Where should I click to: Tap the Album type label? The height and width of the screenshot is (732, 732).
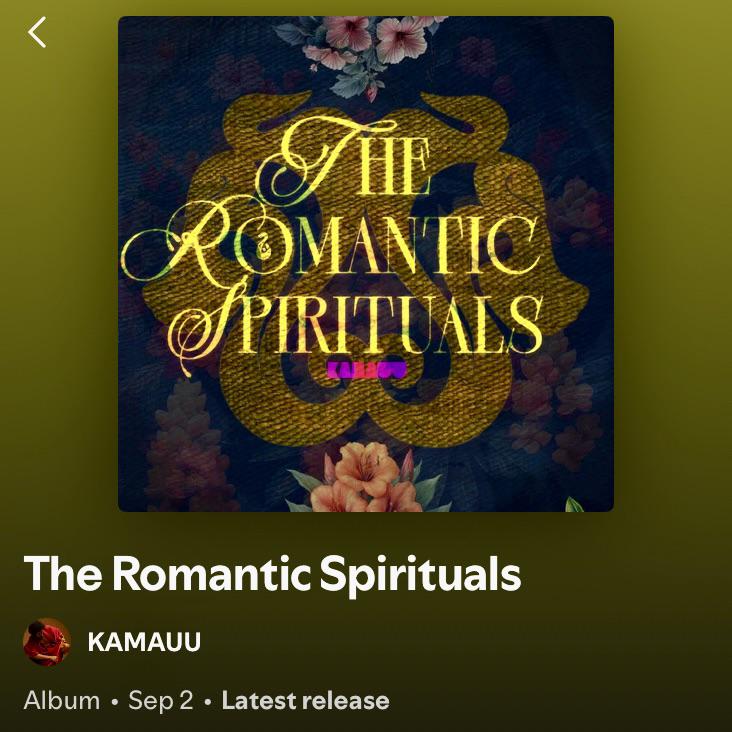coord(62,701)
